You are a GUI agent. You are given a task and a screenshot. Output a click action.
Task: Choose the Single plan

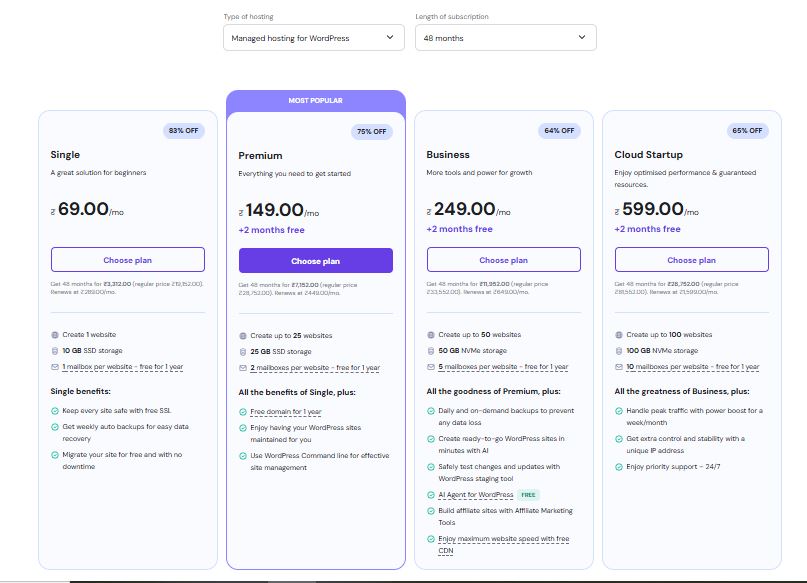click(x=128, y=259)
